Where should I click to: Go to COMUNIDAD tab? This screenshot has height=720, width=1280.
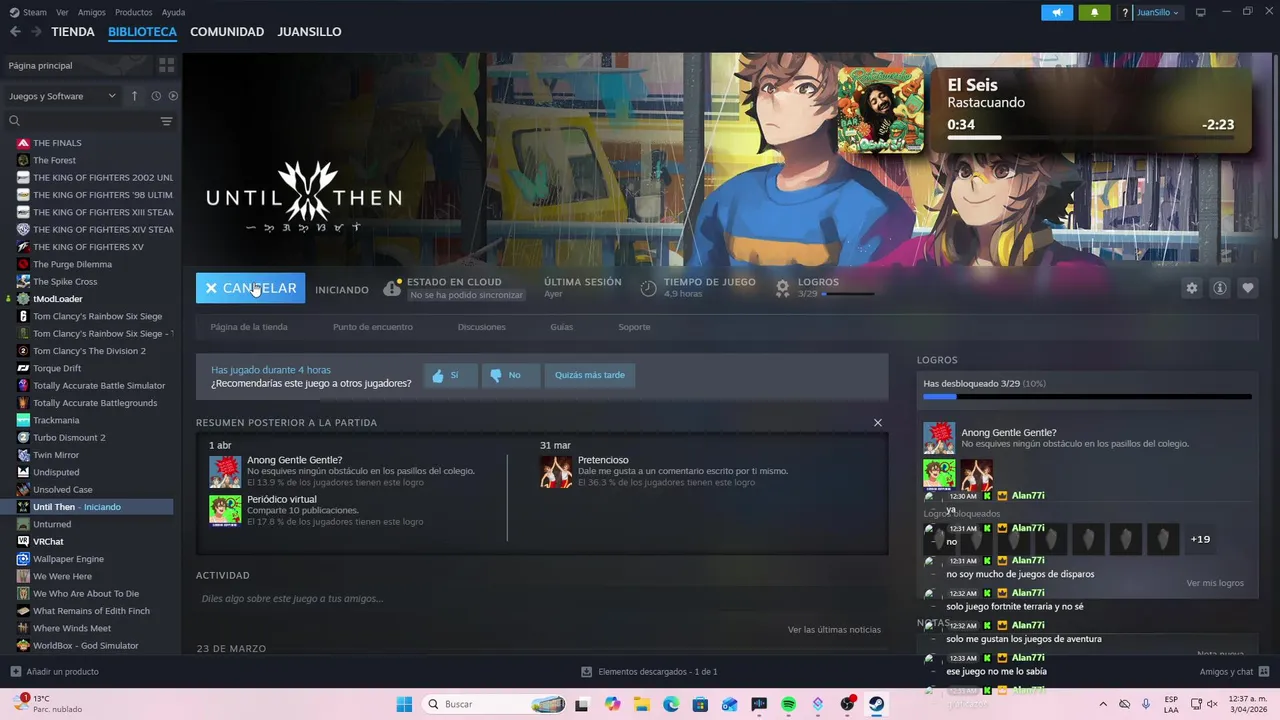point(227,32)
